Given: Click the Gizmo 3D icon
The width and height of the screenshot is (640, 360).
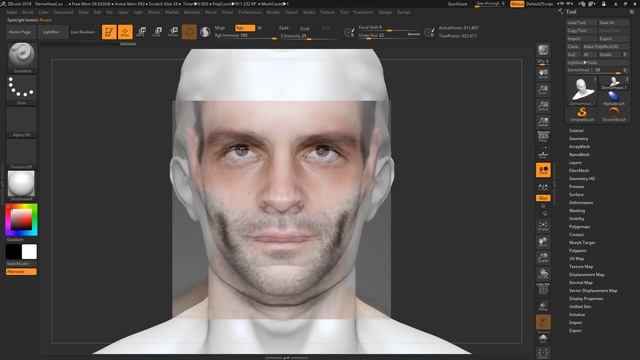Looking at the screenshot, I should pos(189,32).
